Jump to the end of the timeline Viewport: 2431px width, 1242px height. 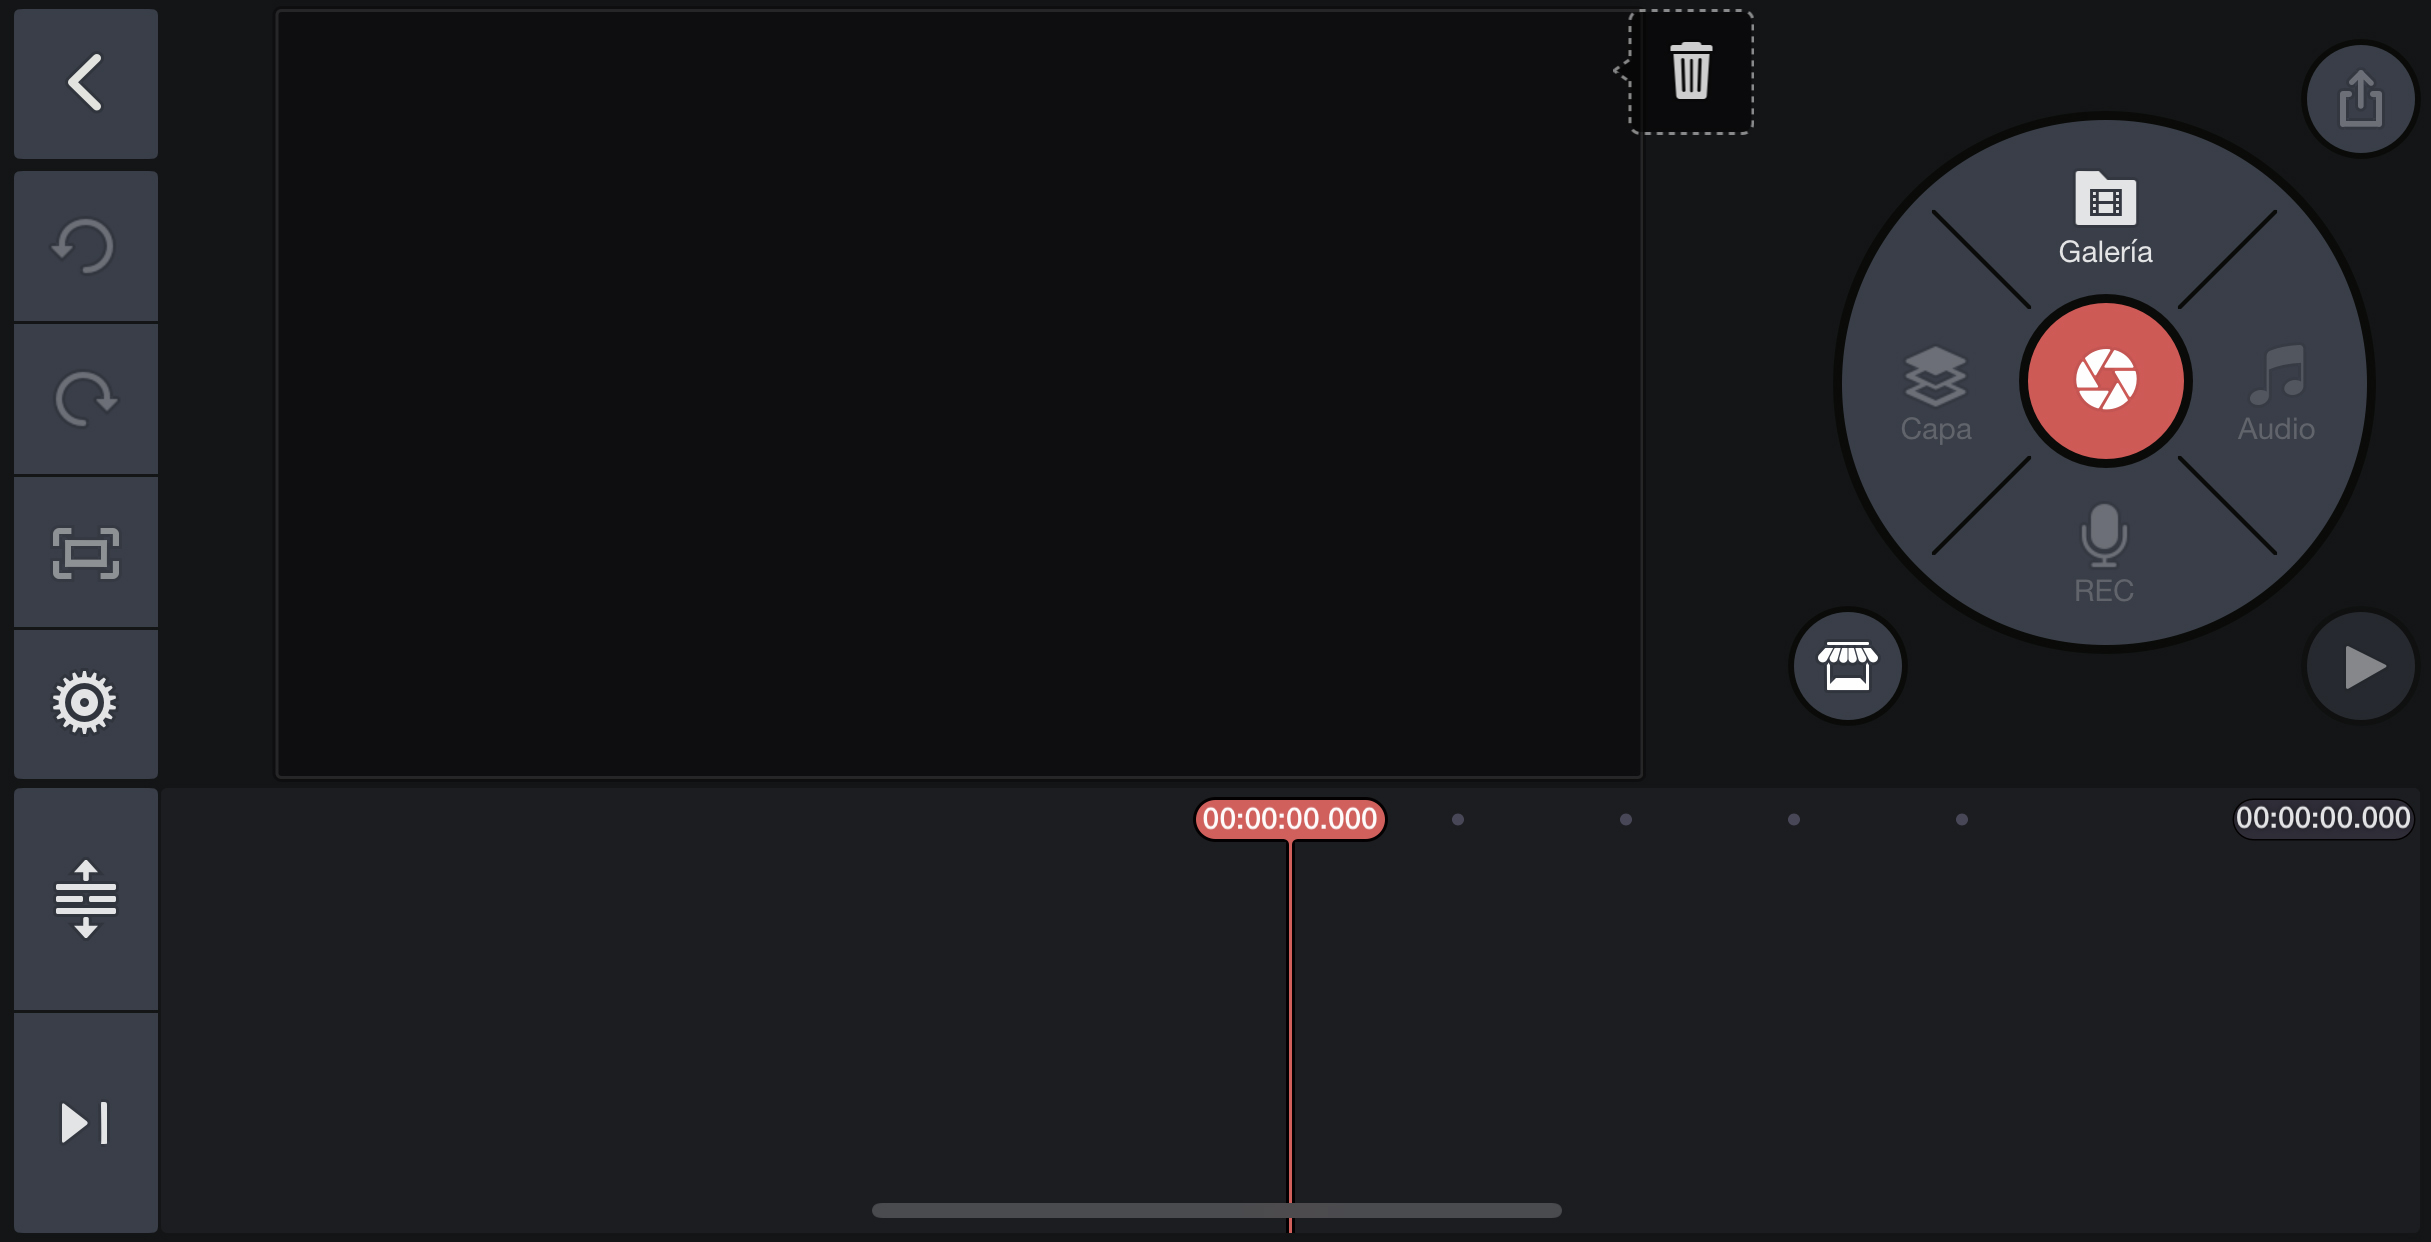coord(86,1122)
